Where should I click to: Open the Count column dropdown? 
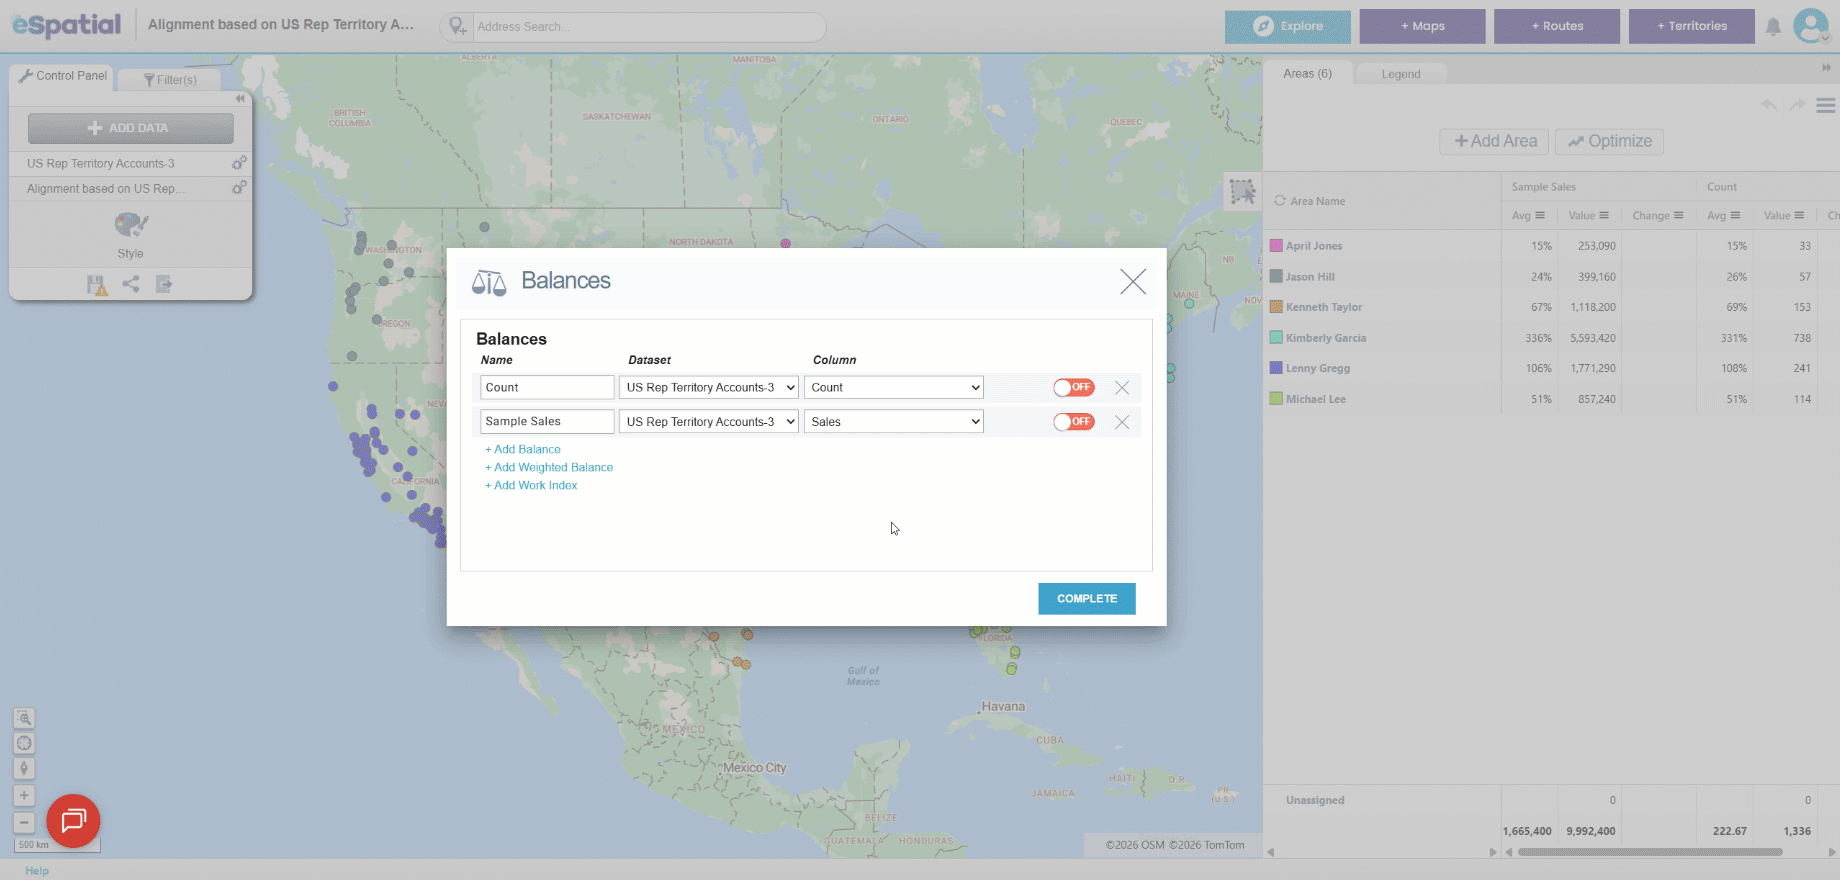[x=894, y=387]
